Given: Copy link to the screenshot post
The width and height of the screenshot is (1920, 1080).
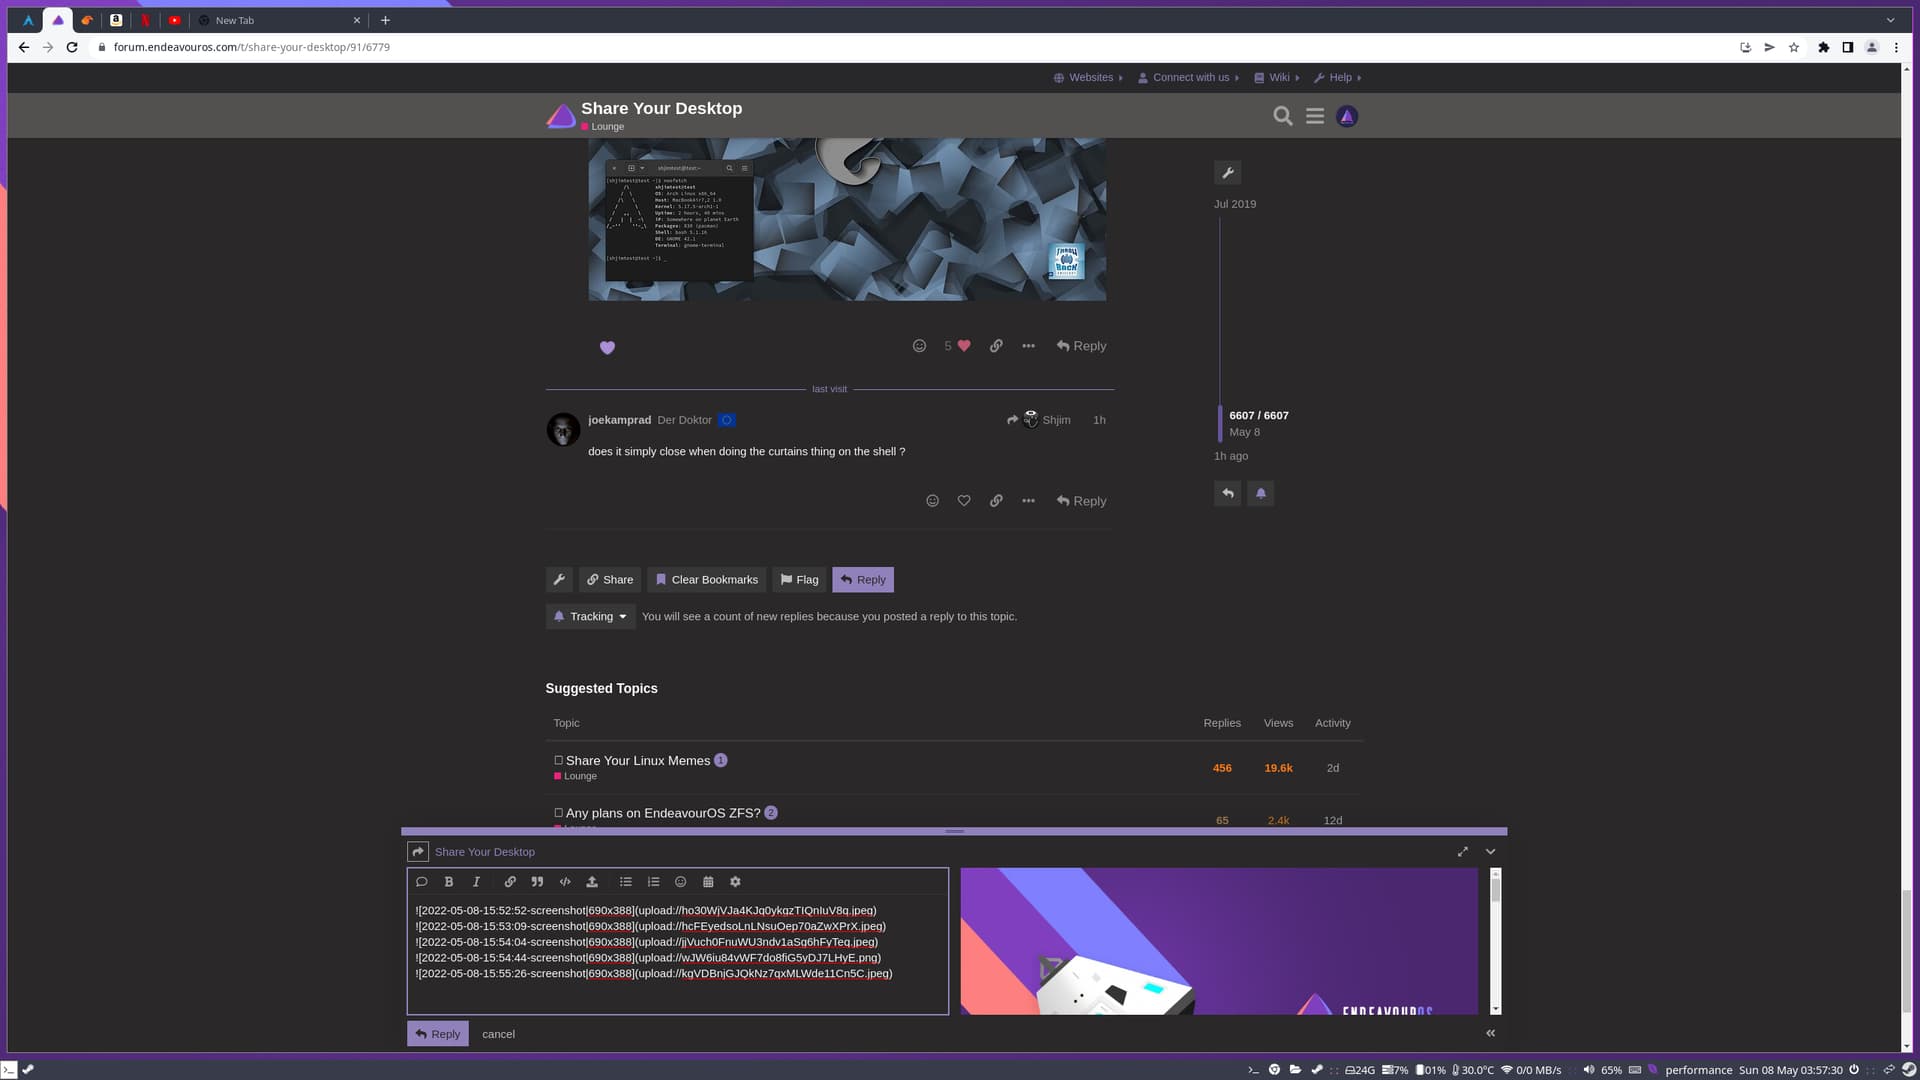Looking at the screenshot, I should click(996, 346).
